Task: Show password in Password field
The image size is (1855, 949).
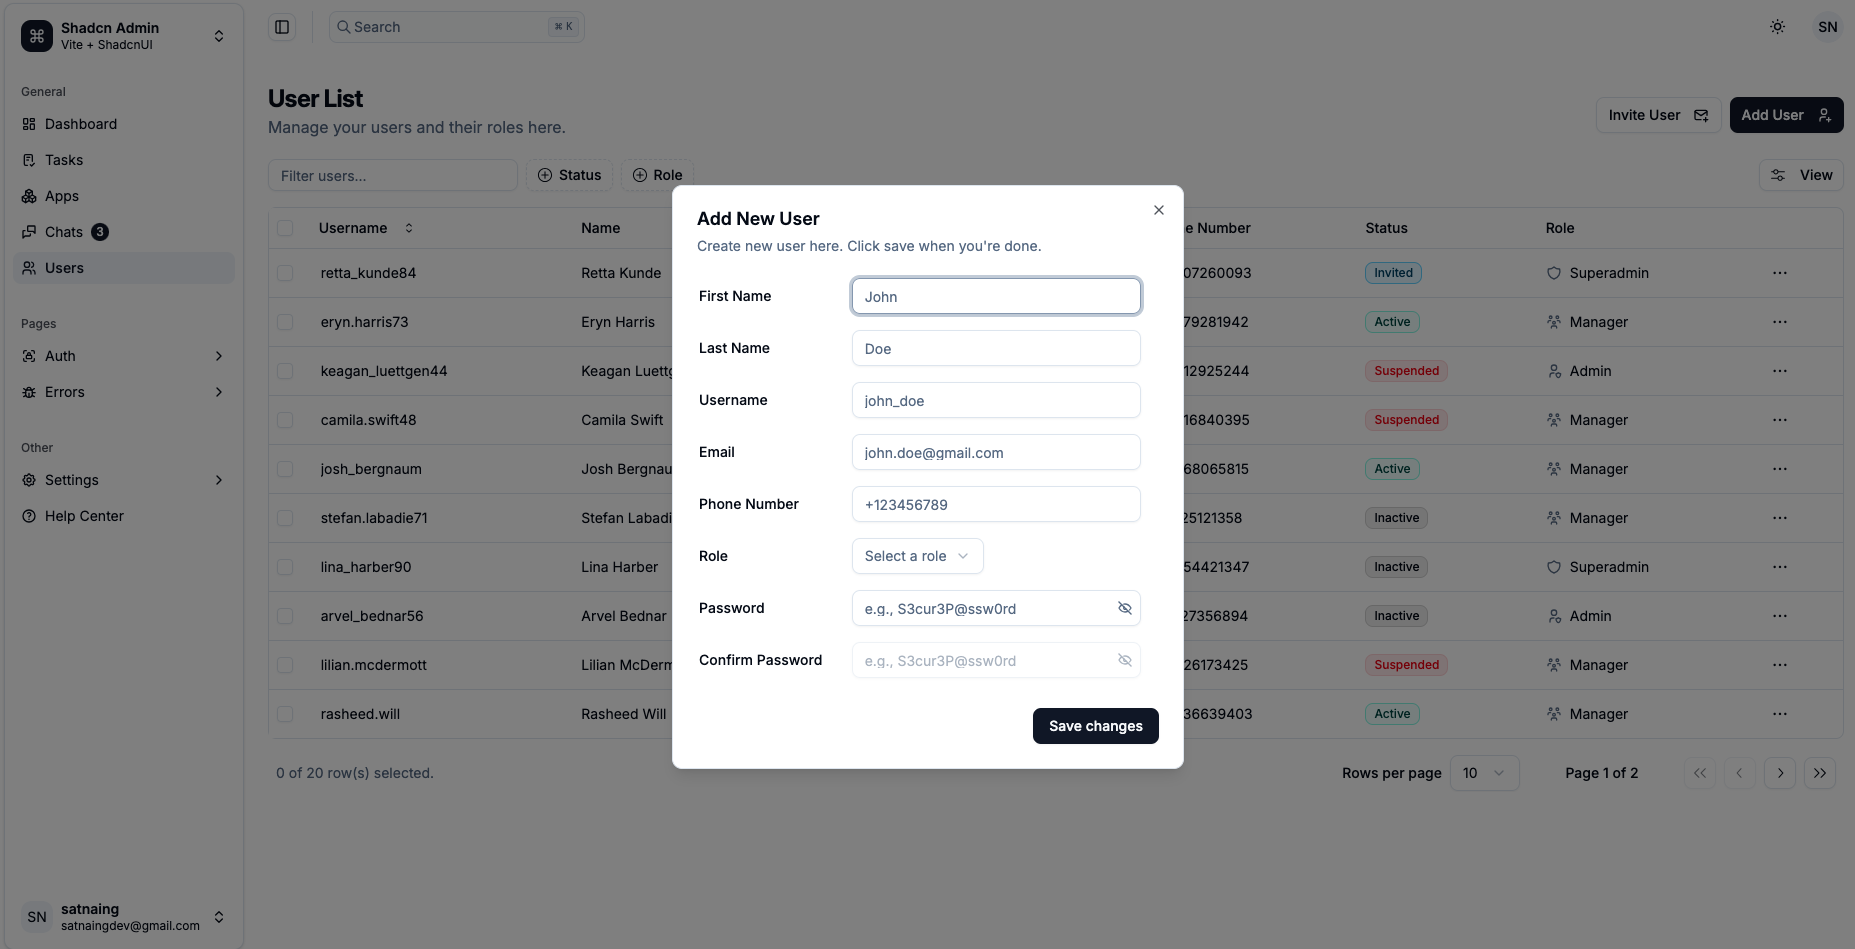Action: pos(1124,608)
